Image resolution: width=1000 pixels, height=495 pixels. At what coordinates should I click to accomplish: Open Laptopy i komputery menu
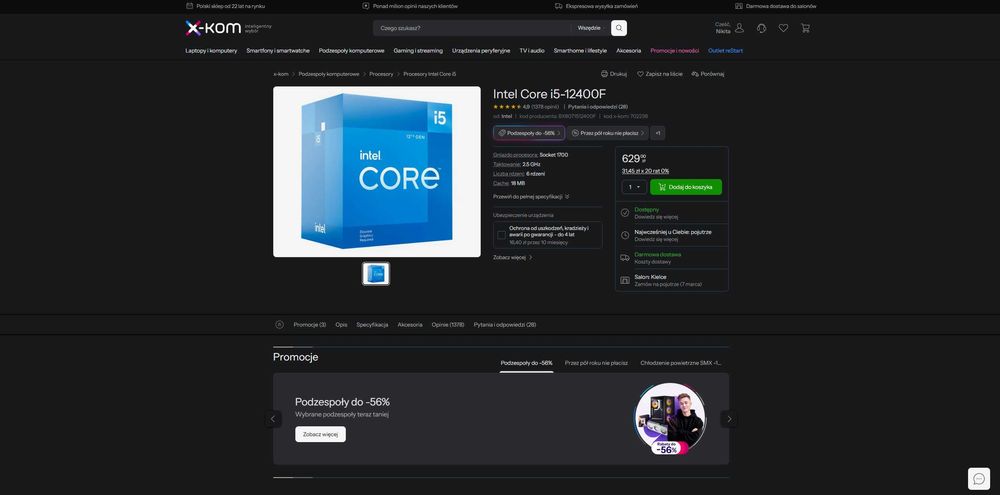tap(211, 50)
